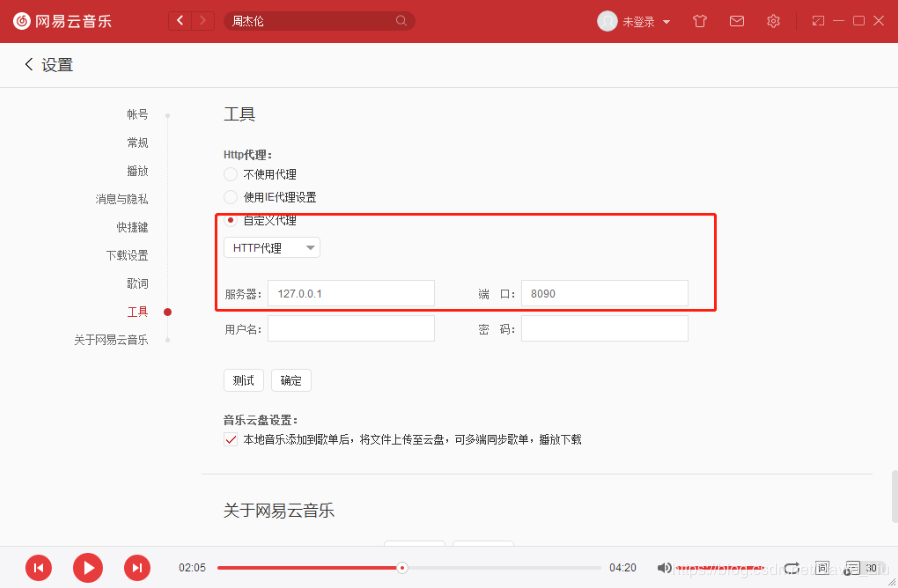
Task: Uncheck the cloud upload sync checkbox
Action: (x=230, y=439)
